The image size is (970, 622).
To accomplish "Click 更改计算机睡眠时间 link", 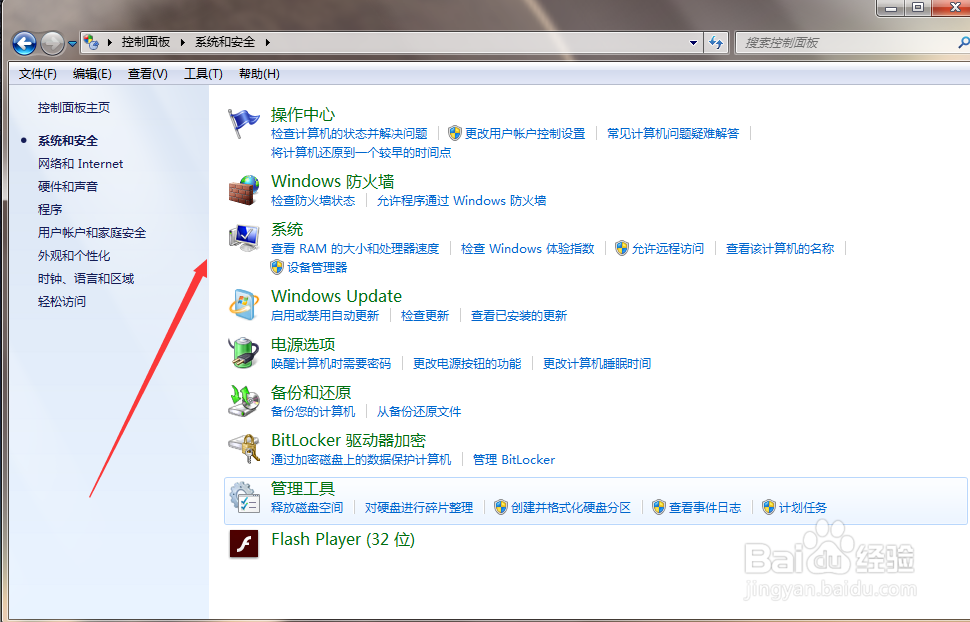I will (597, 363).
